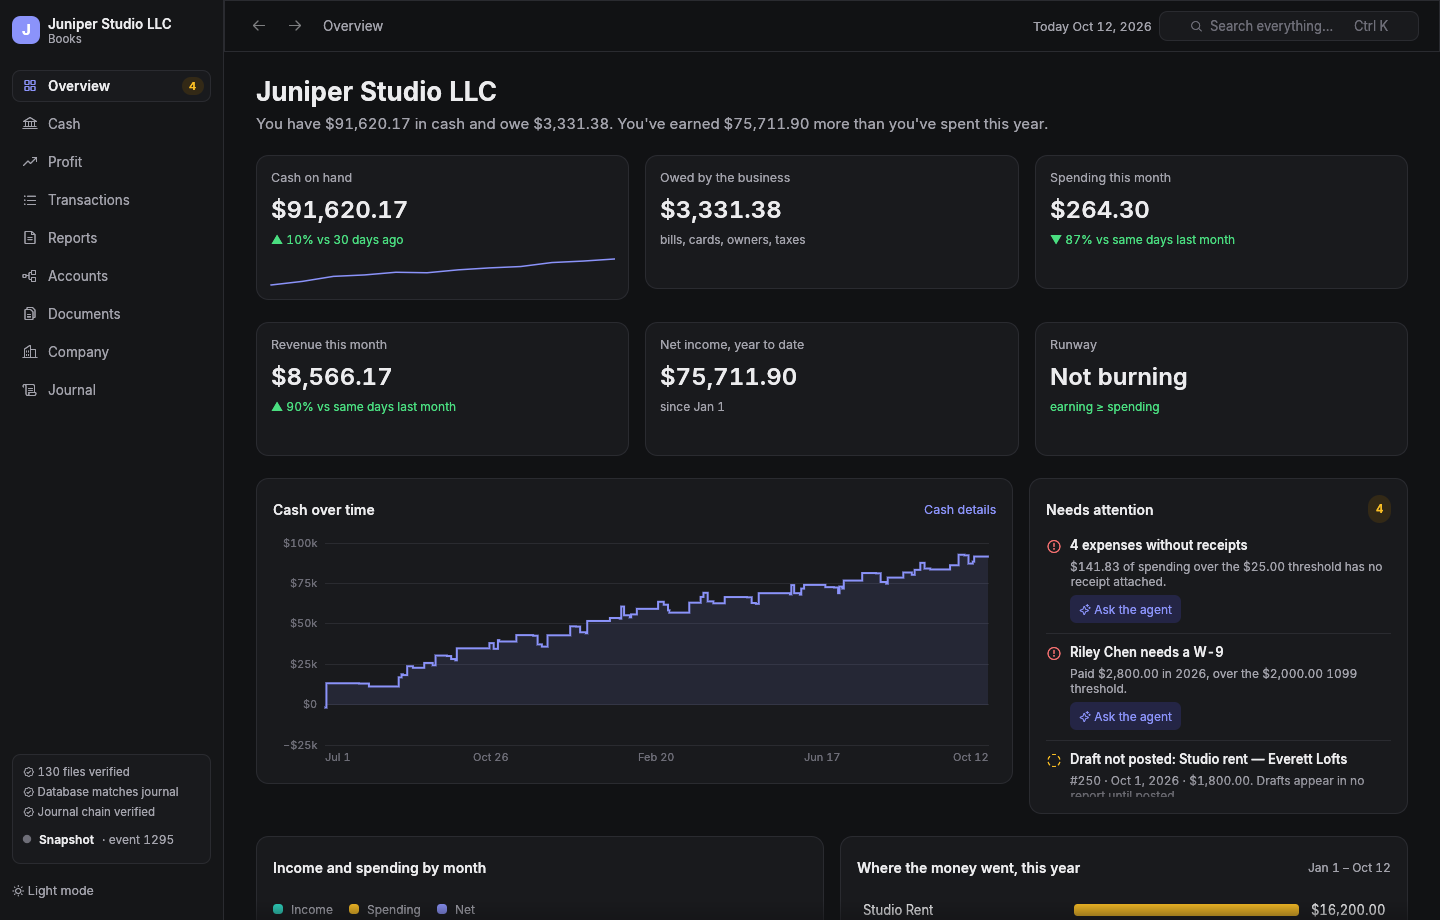Click alert icon beside Riley Chen needs a W-9
The height and width of the screenshot is (920, 1440).
pyautogui.click(x=1054, y=653)
